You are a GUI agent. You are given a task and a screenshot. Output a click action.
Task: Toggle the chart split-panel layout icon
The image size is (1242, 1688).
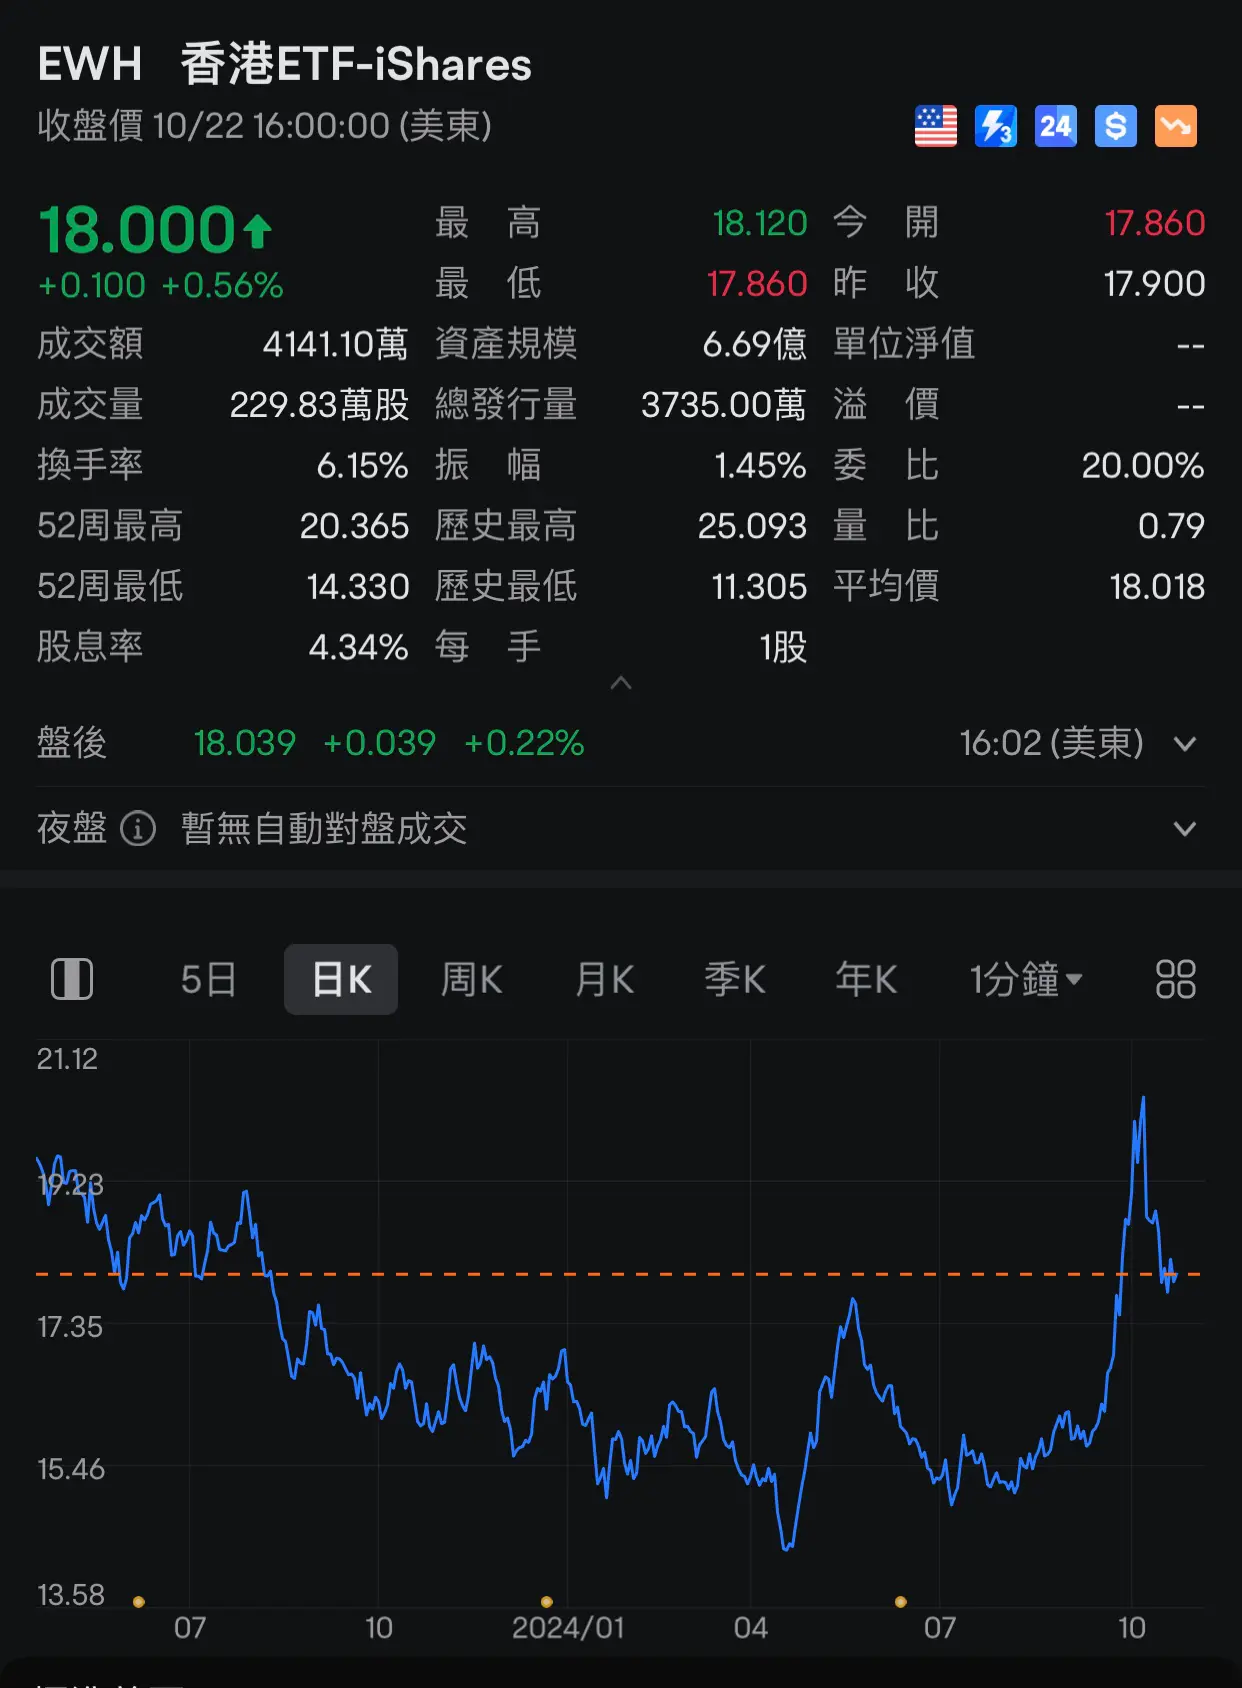point(72,979)
